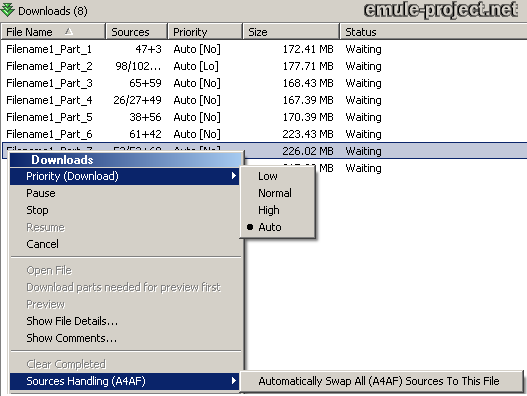Sort by the Sources column header
Viewport: 527px width, 396px height.
(x=136, y=32)
